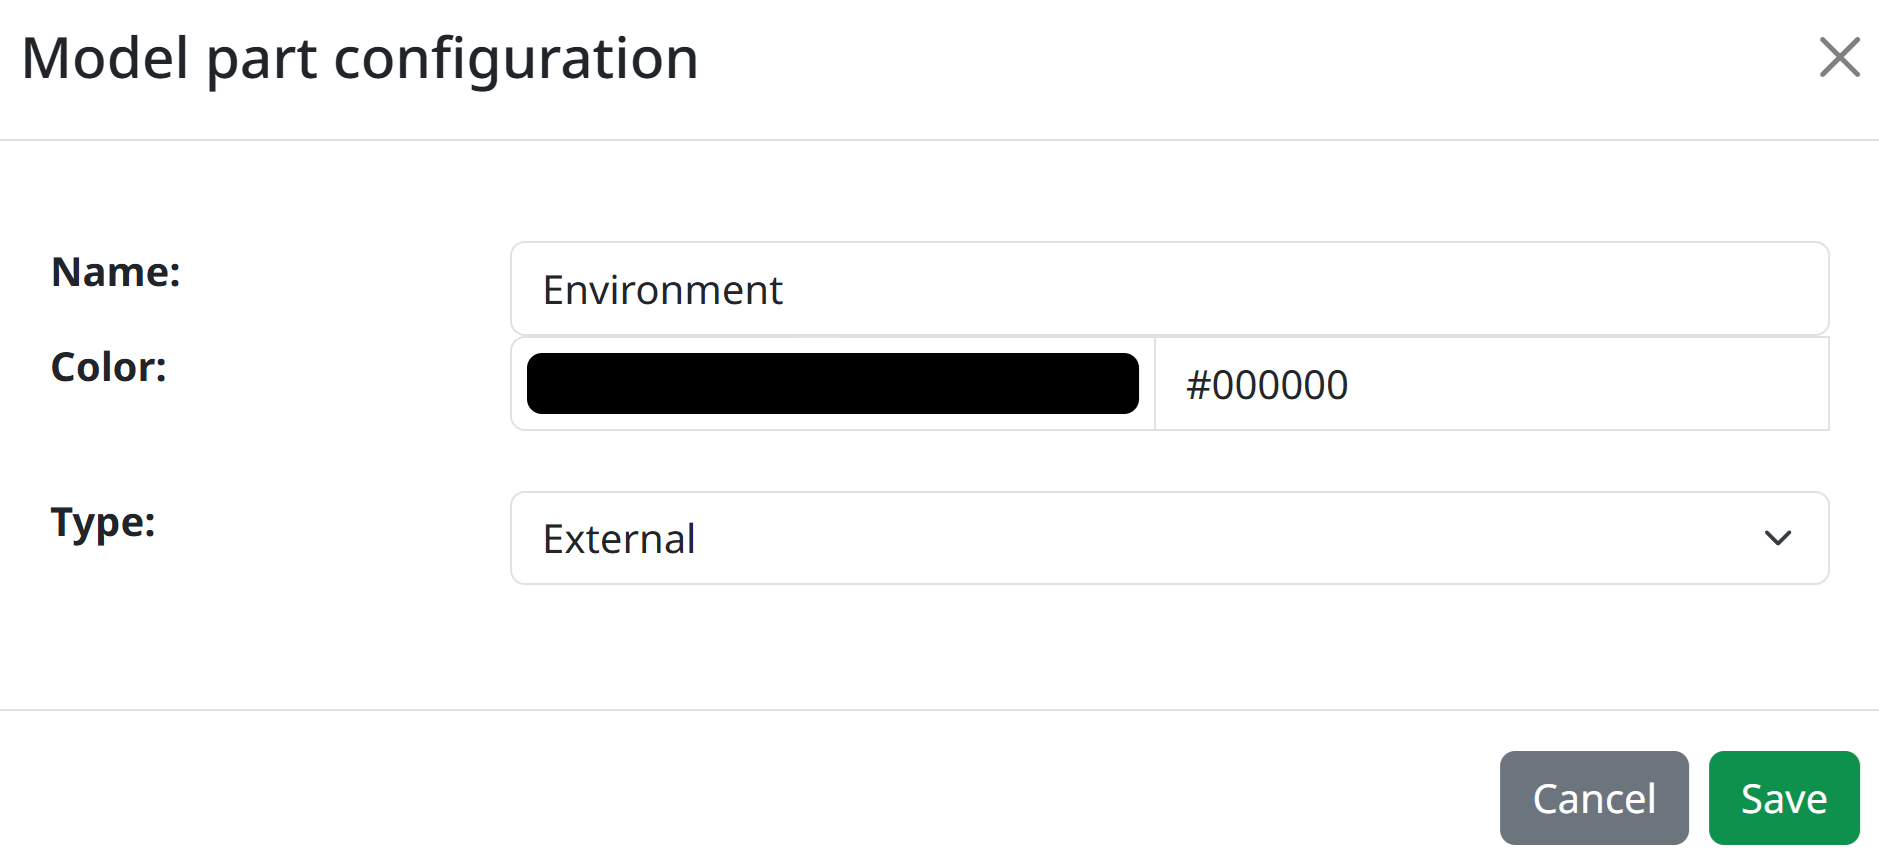
Task: Confirm the configuration with Save
Action: pos(1784,798)
